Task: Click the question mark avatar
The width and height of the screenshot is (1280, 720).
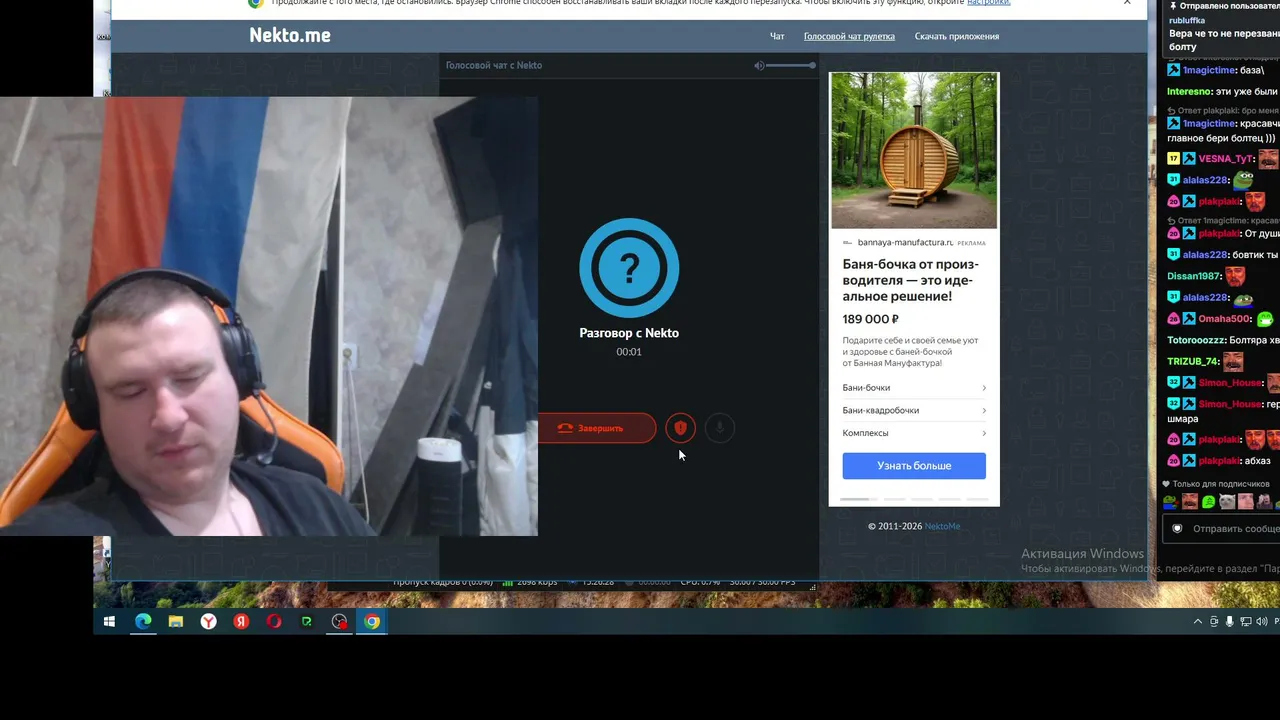Action: coord(629,267)
